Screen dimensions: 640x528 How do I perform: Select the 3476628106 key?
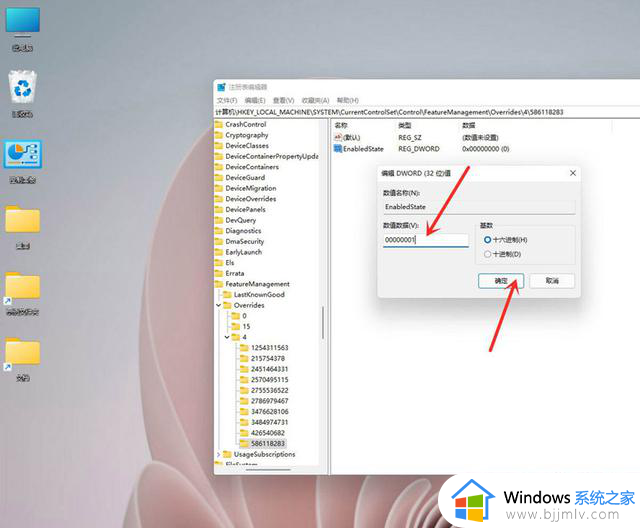point(270,411)
